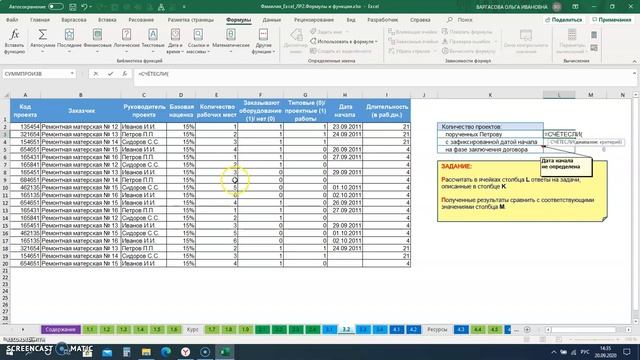Switch to the Page Layout (Разметка страницы) tab
This screenshot has width=640, height=360.
click(x=190, y=20)
